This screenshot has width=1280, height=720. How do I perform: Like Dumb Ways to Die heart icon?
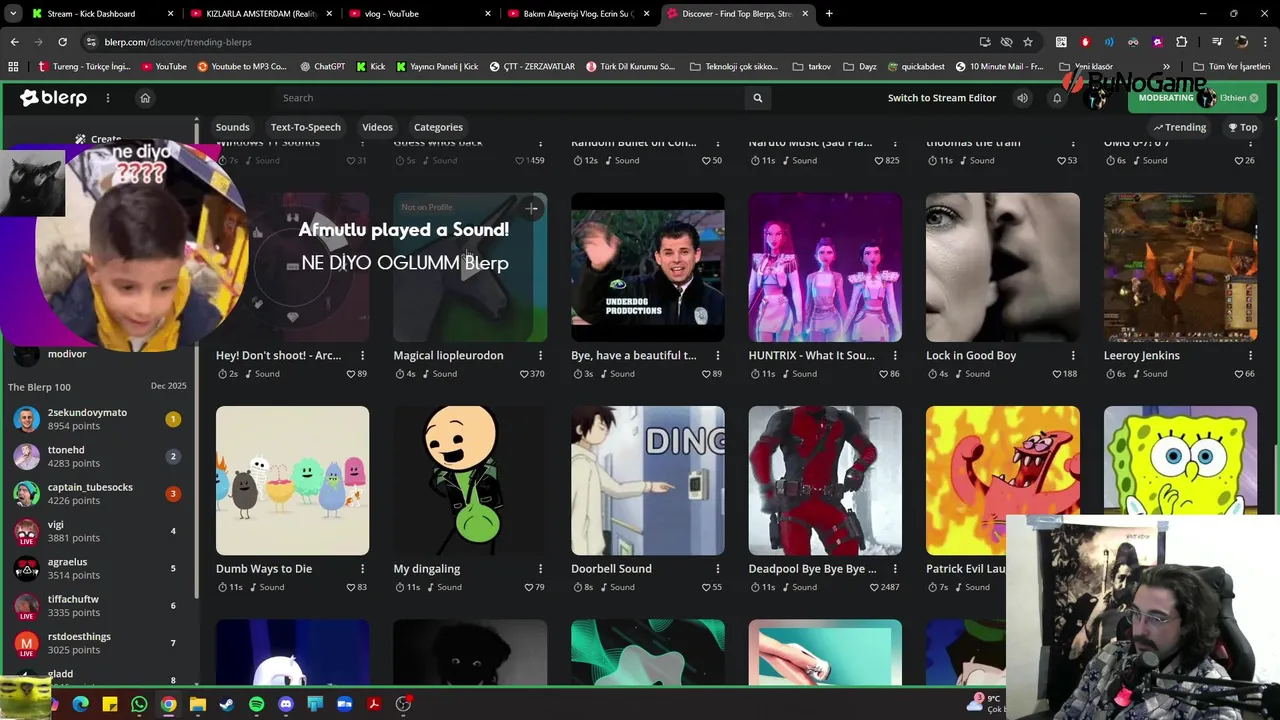click(351, 587)
